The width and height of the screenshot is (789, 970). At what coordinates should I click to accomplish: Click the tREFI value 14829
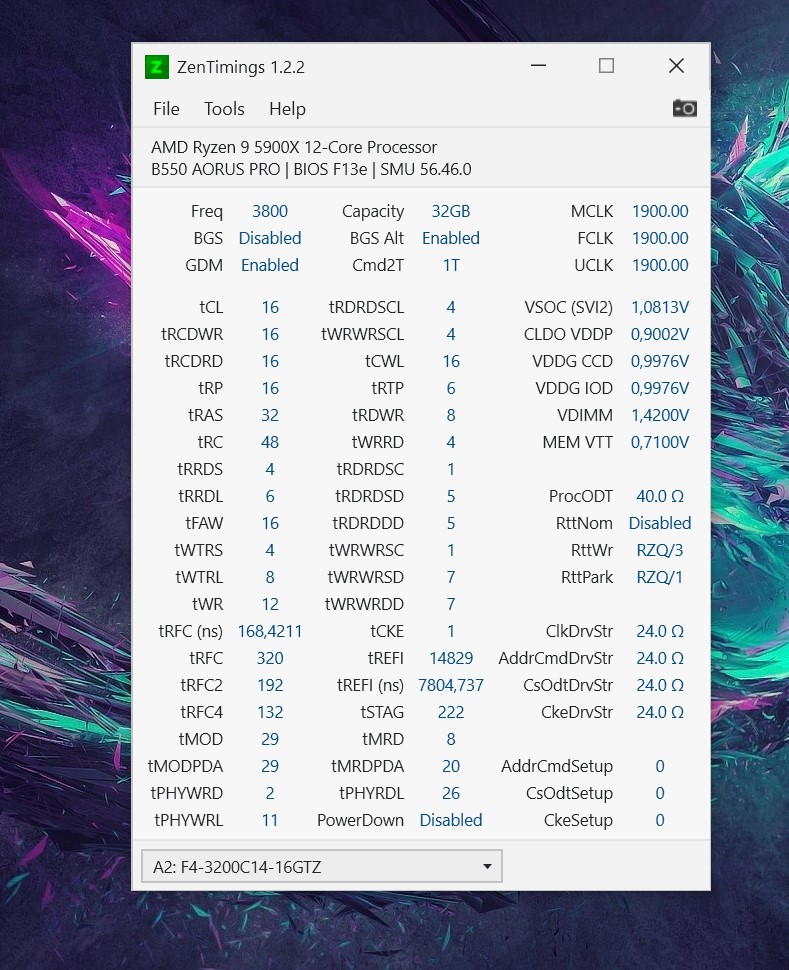(x=451, y=658)
